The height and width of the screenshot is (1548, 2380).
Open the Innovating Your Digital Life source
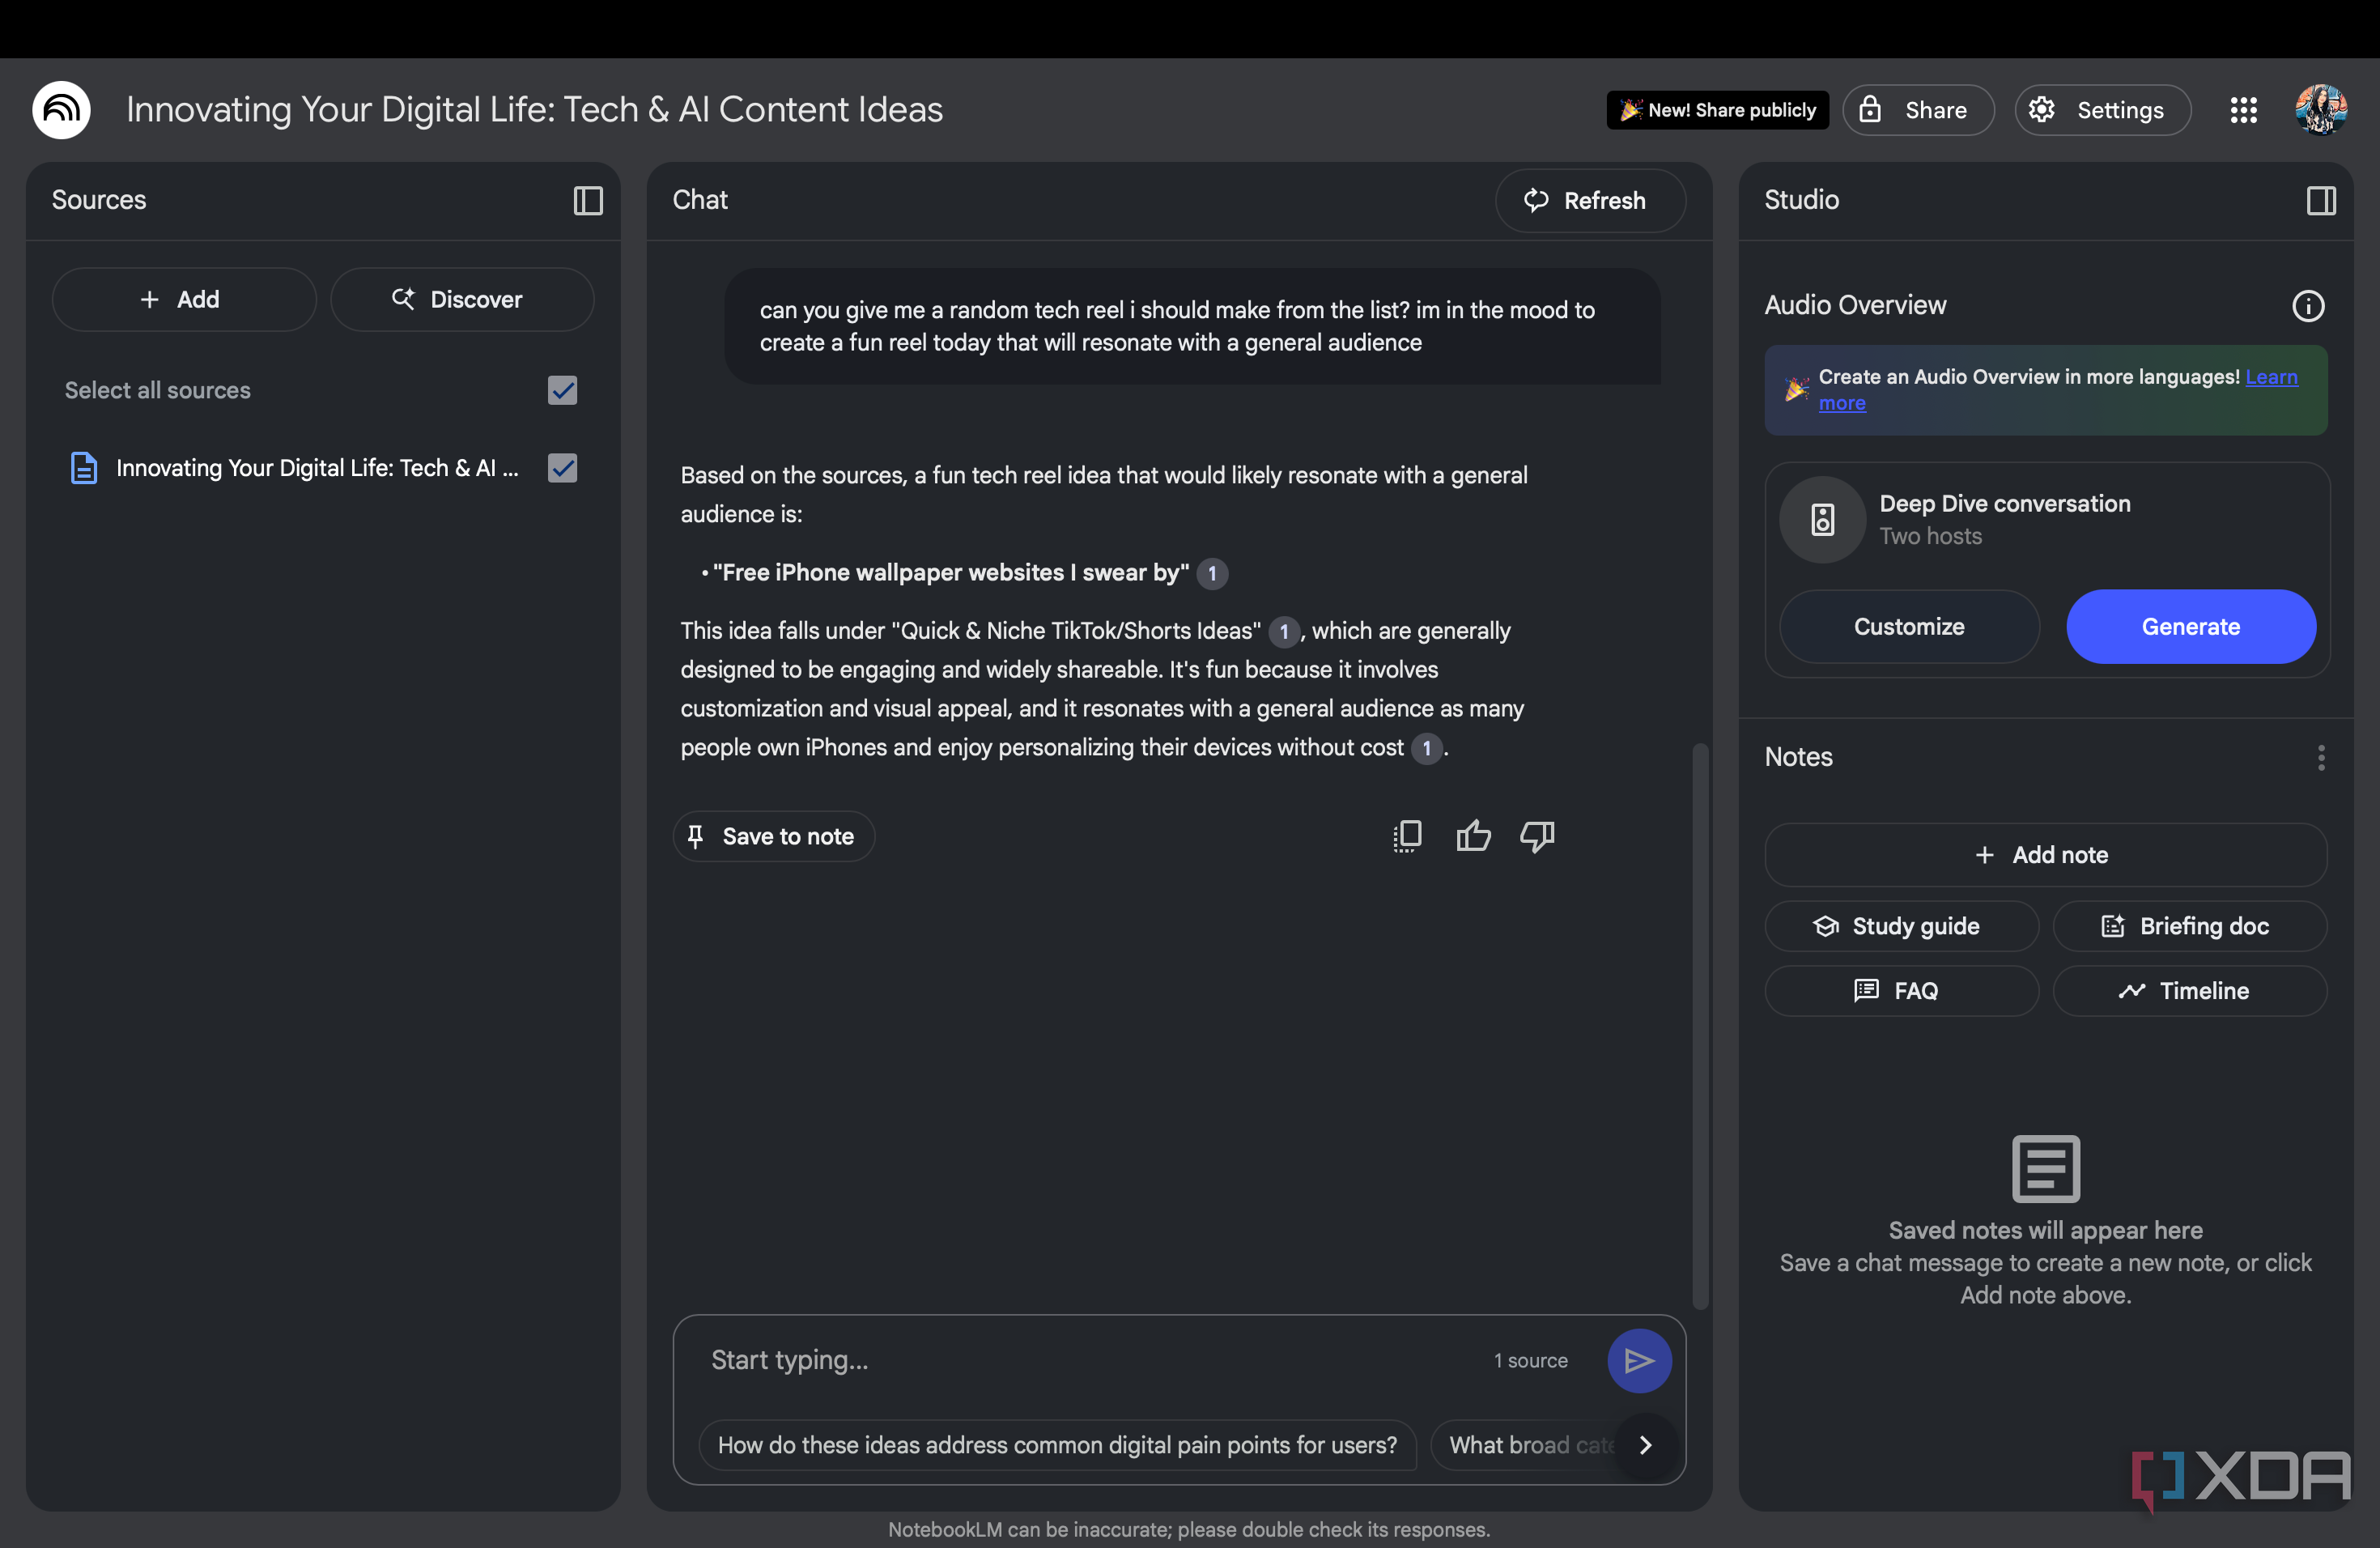(317, 468)
